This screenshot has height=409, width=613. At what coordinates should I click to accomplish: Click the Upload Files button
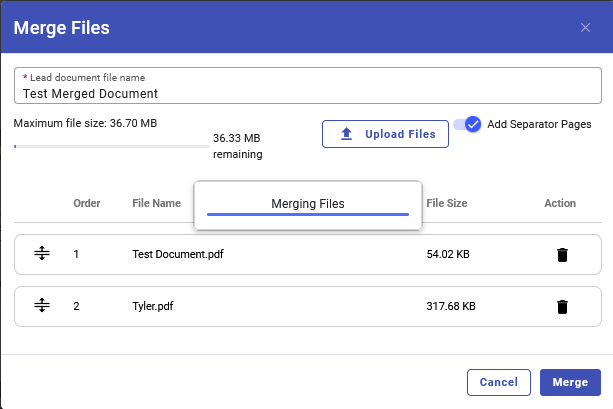tap(385, 134)
